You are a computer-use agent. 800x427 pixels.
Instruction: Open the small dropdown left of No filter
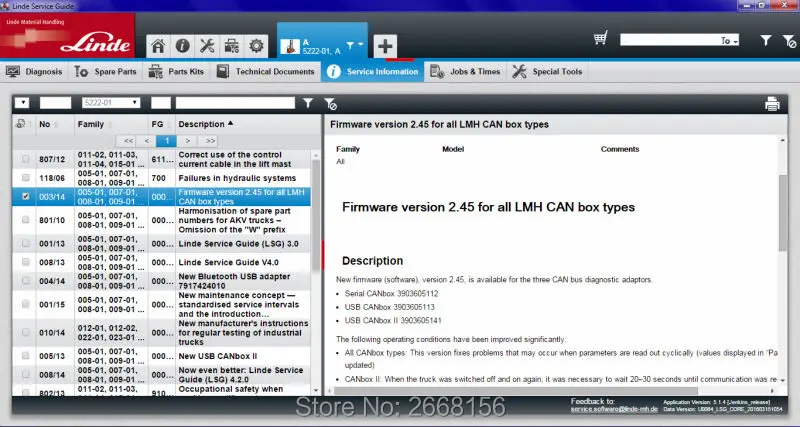tap(22, 103)
